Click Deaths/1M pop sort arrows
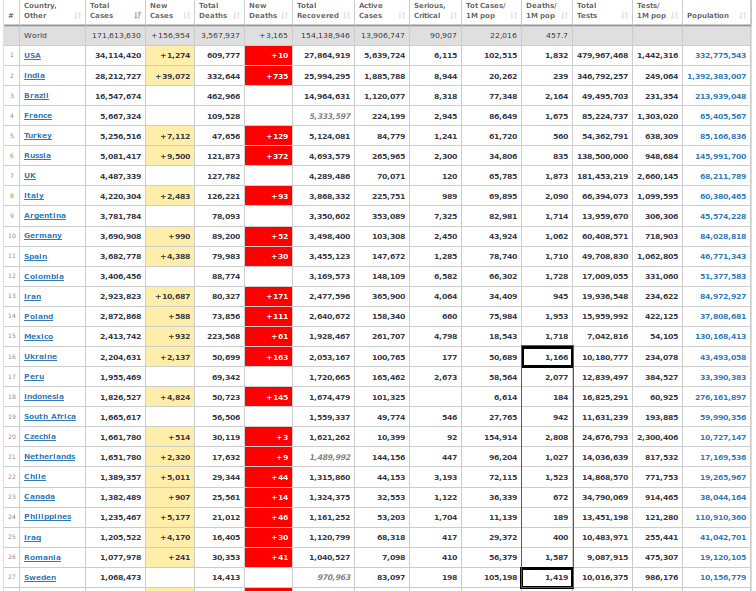Image resolution: width=756 pixels, height=591 pixels. [565, 15]
